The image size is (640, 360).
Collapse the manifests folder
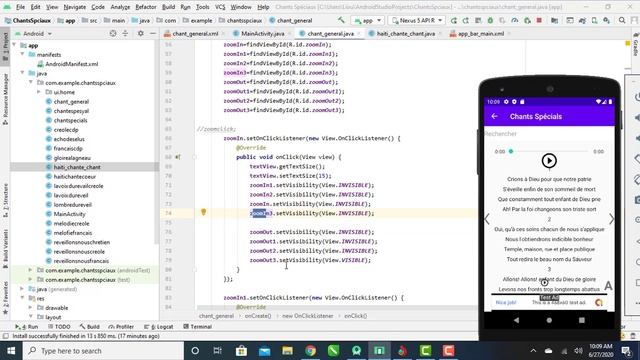[23, 54]
